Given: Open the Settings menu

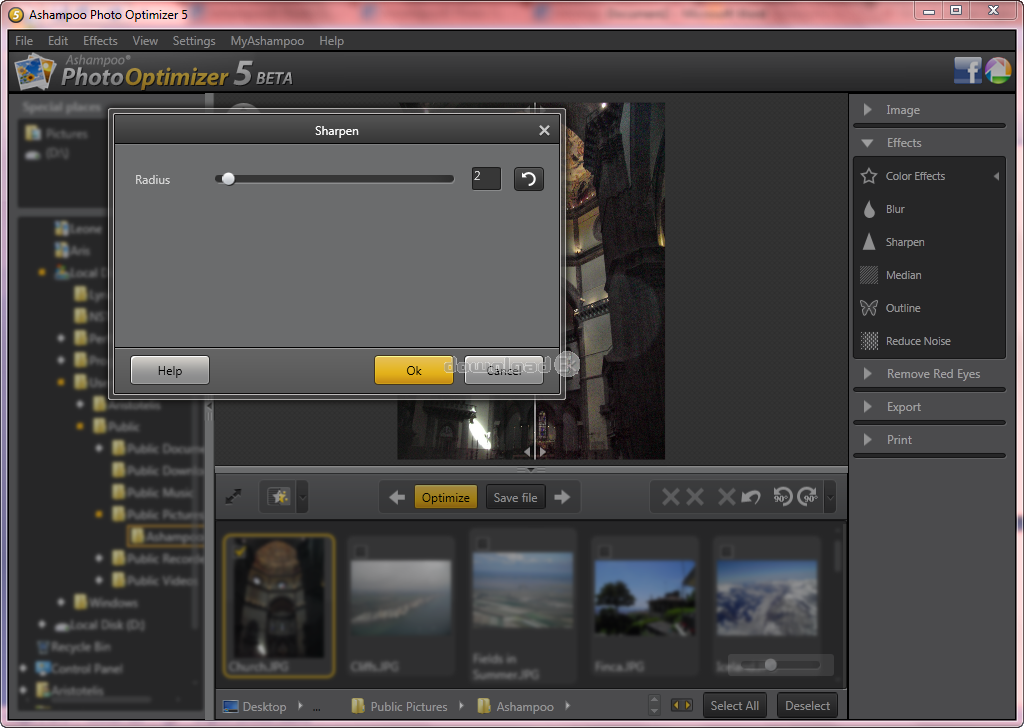Looking at the screenshot, I should [x=194, y=40].
